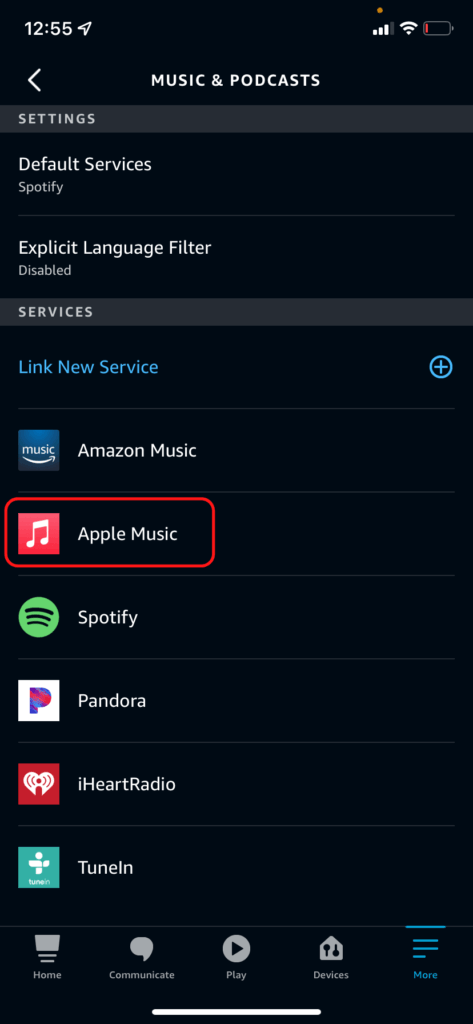
Task: Tap the back arrow icon
Action: coord(35,80)
